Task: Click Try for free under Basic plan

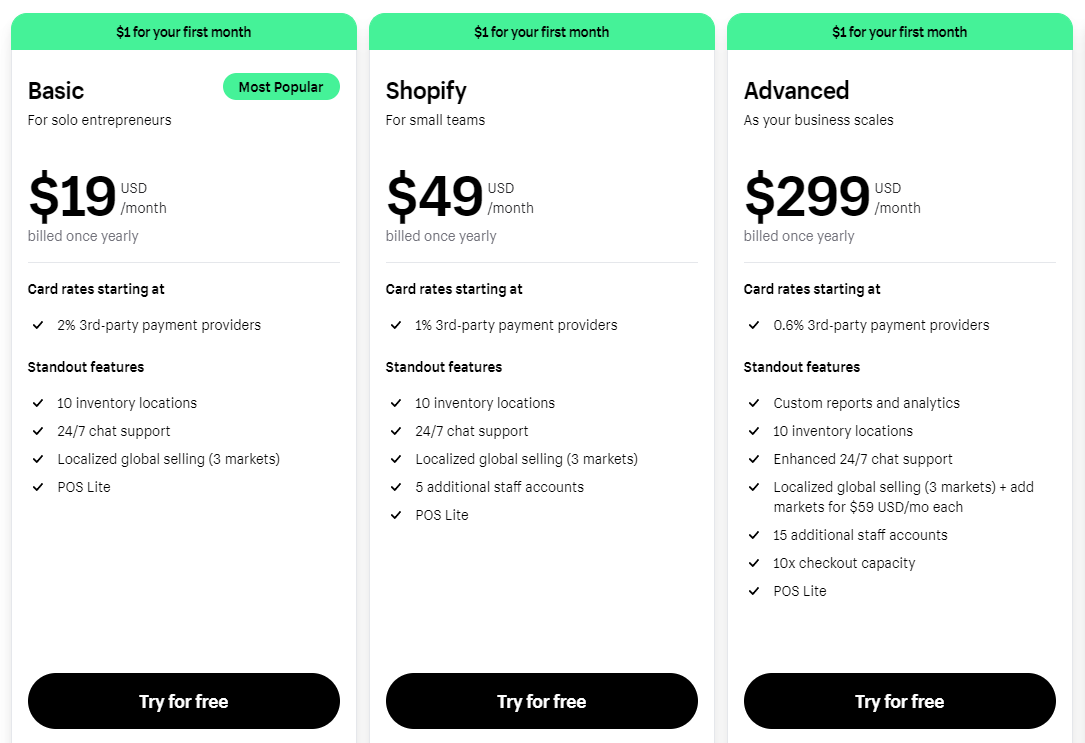Action: (183, 701)
